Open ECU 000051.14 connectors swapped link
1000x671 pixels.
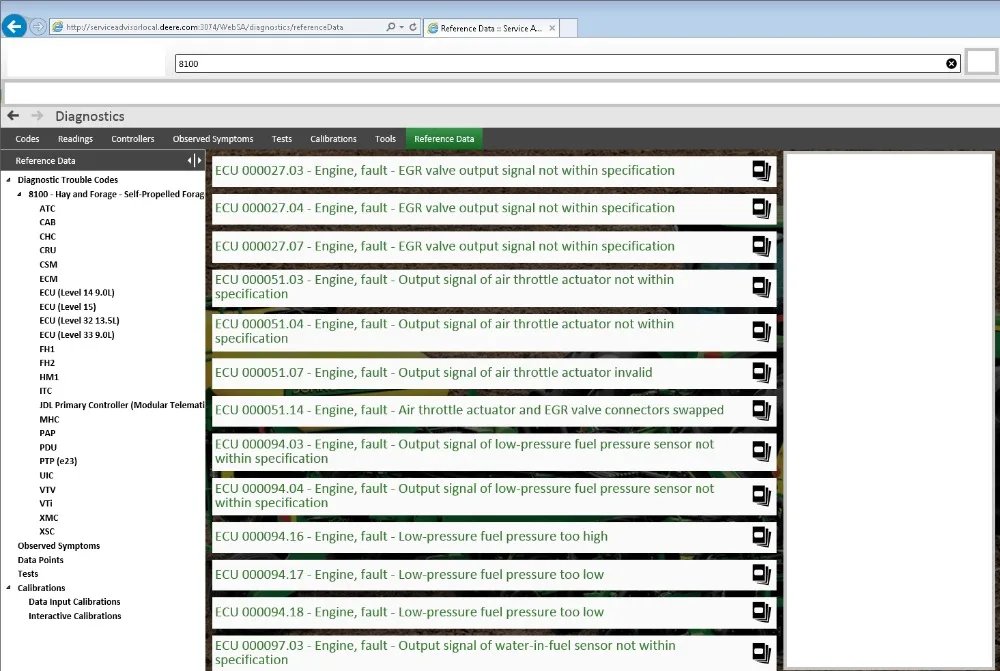pyautogui.click(x=469, y=410)
